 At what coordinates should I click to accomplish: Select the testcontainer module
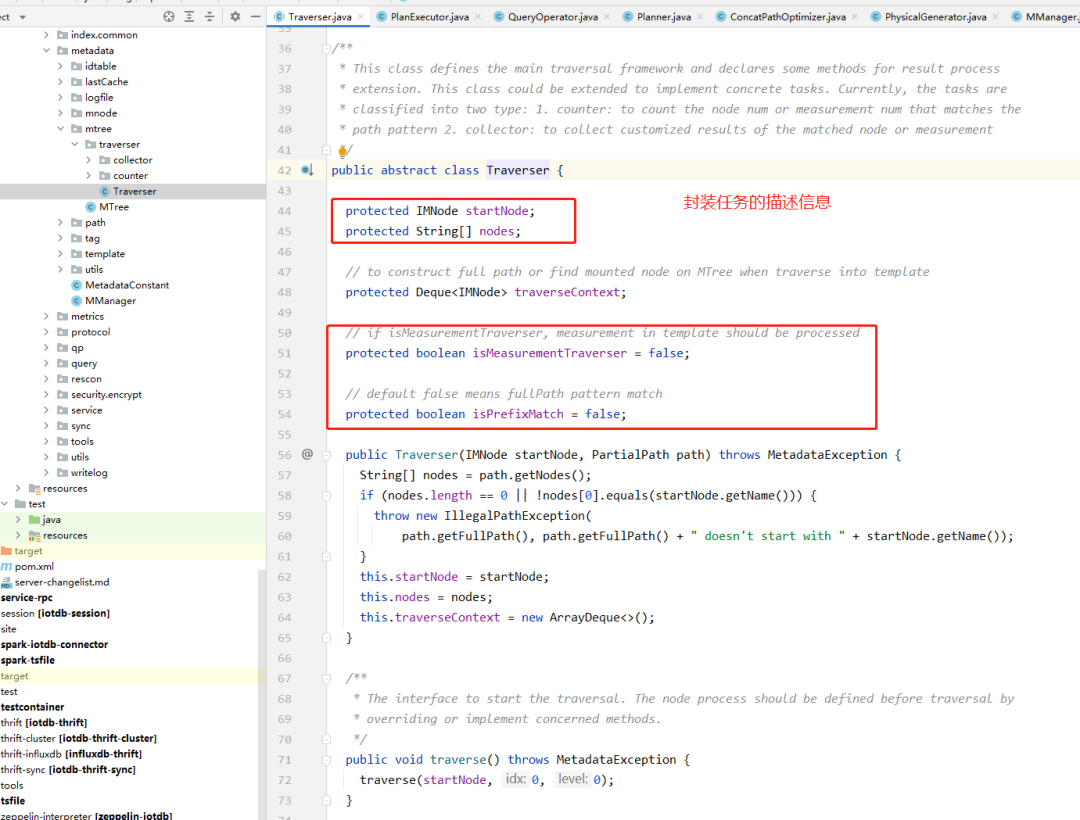[x=32, y=707]
